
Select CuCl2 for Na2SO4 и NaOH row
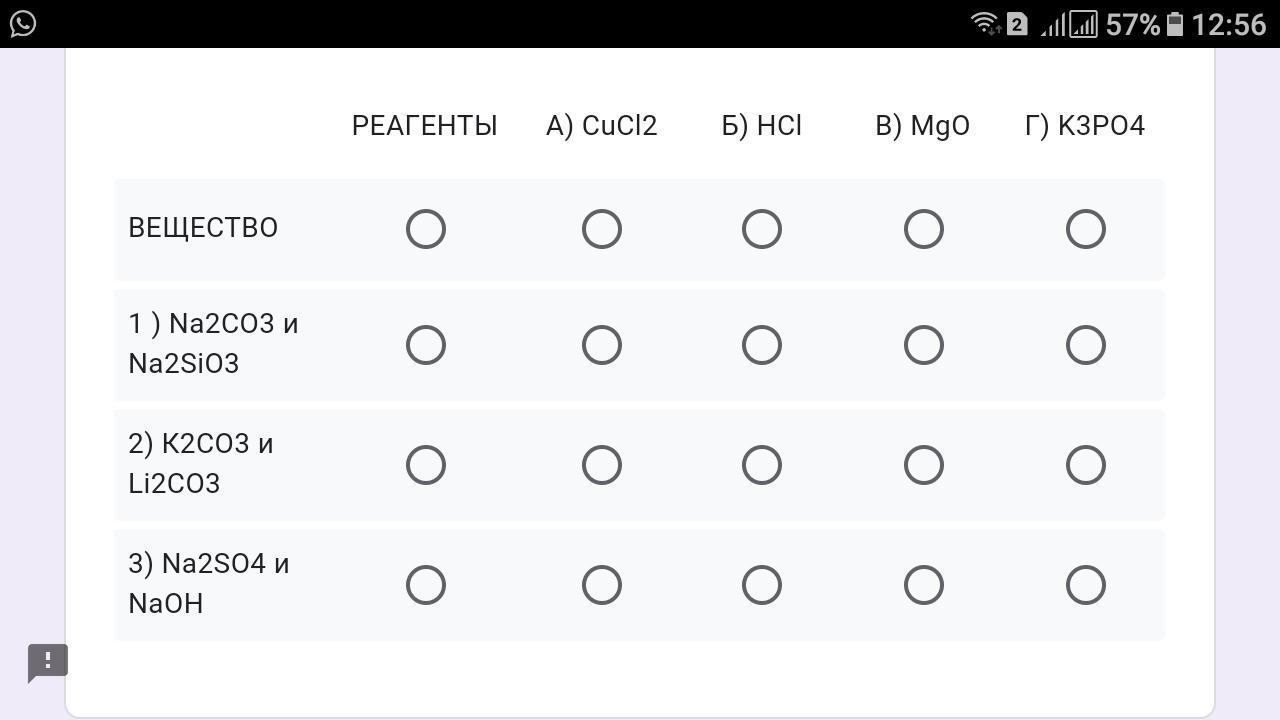click(602, 585)
